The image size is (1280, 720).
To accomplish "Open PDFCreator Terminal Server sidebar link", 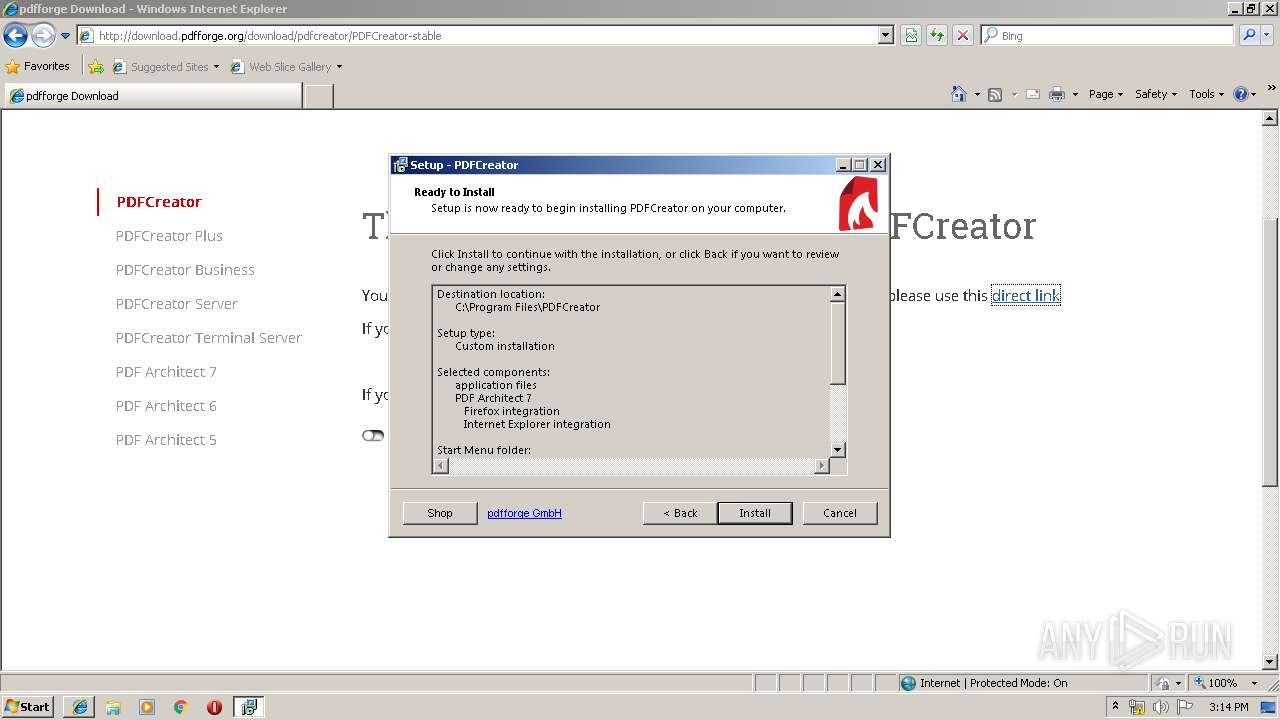I will (208, 338).
